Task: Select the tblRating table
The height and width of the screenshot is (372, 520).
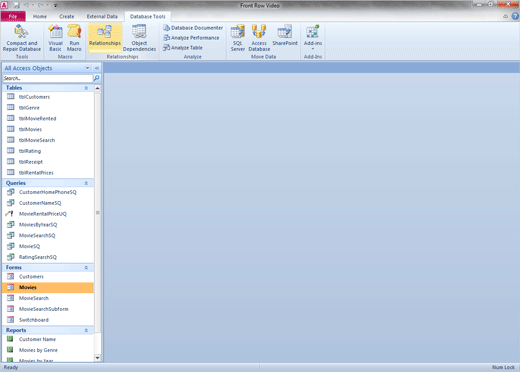Action: point(48,151)
